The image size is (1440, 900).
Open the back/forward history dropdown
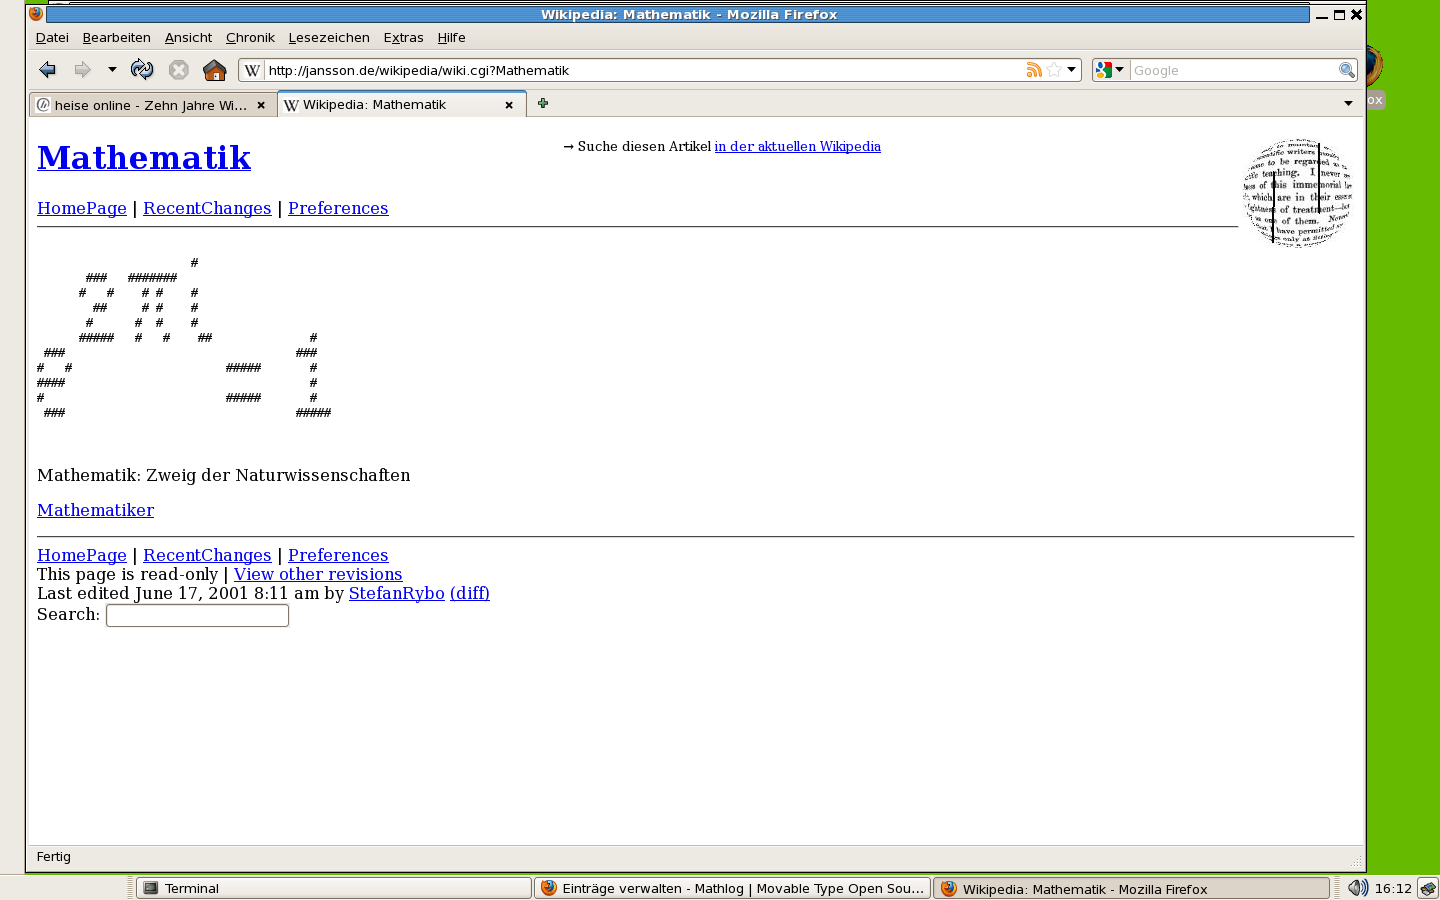112,70
